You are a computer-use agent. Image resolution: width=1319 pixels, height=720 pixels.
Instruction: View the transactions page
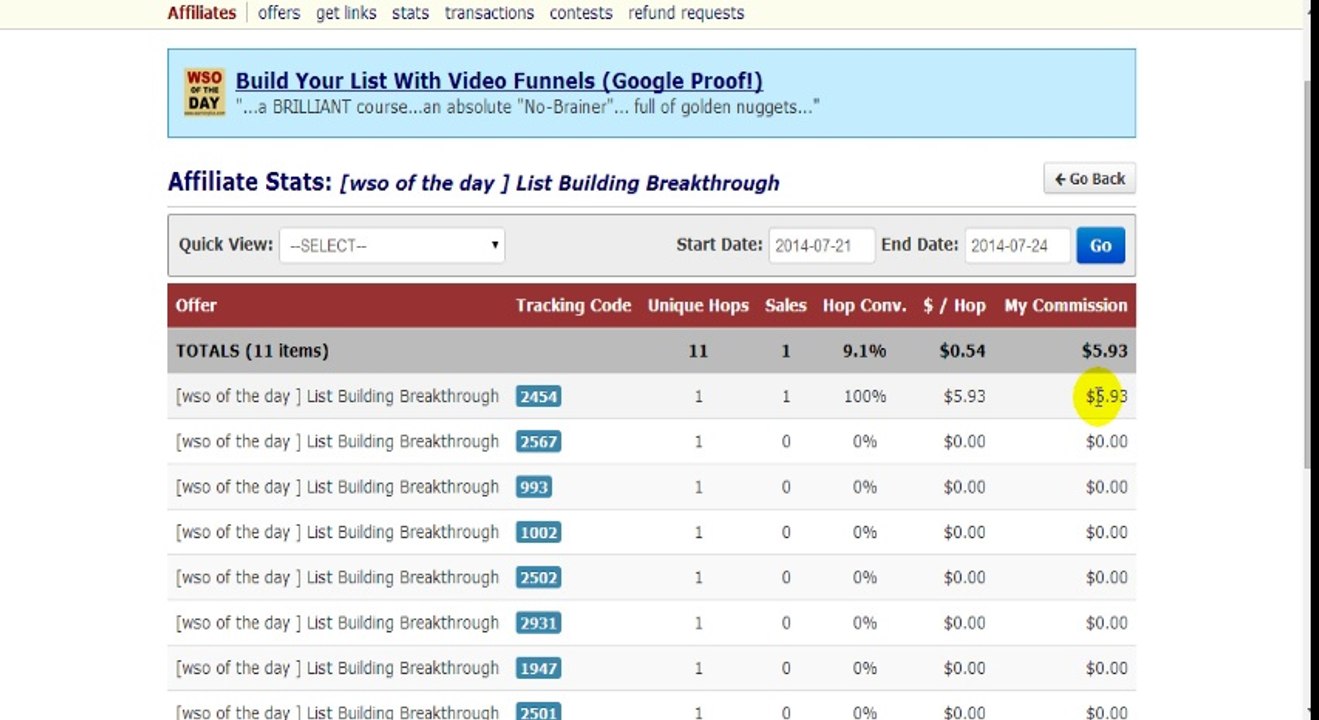tap(489, 13)
